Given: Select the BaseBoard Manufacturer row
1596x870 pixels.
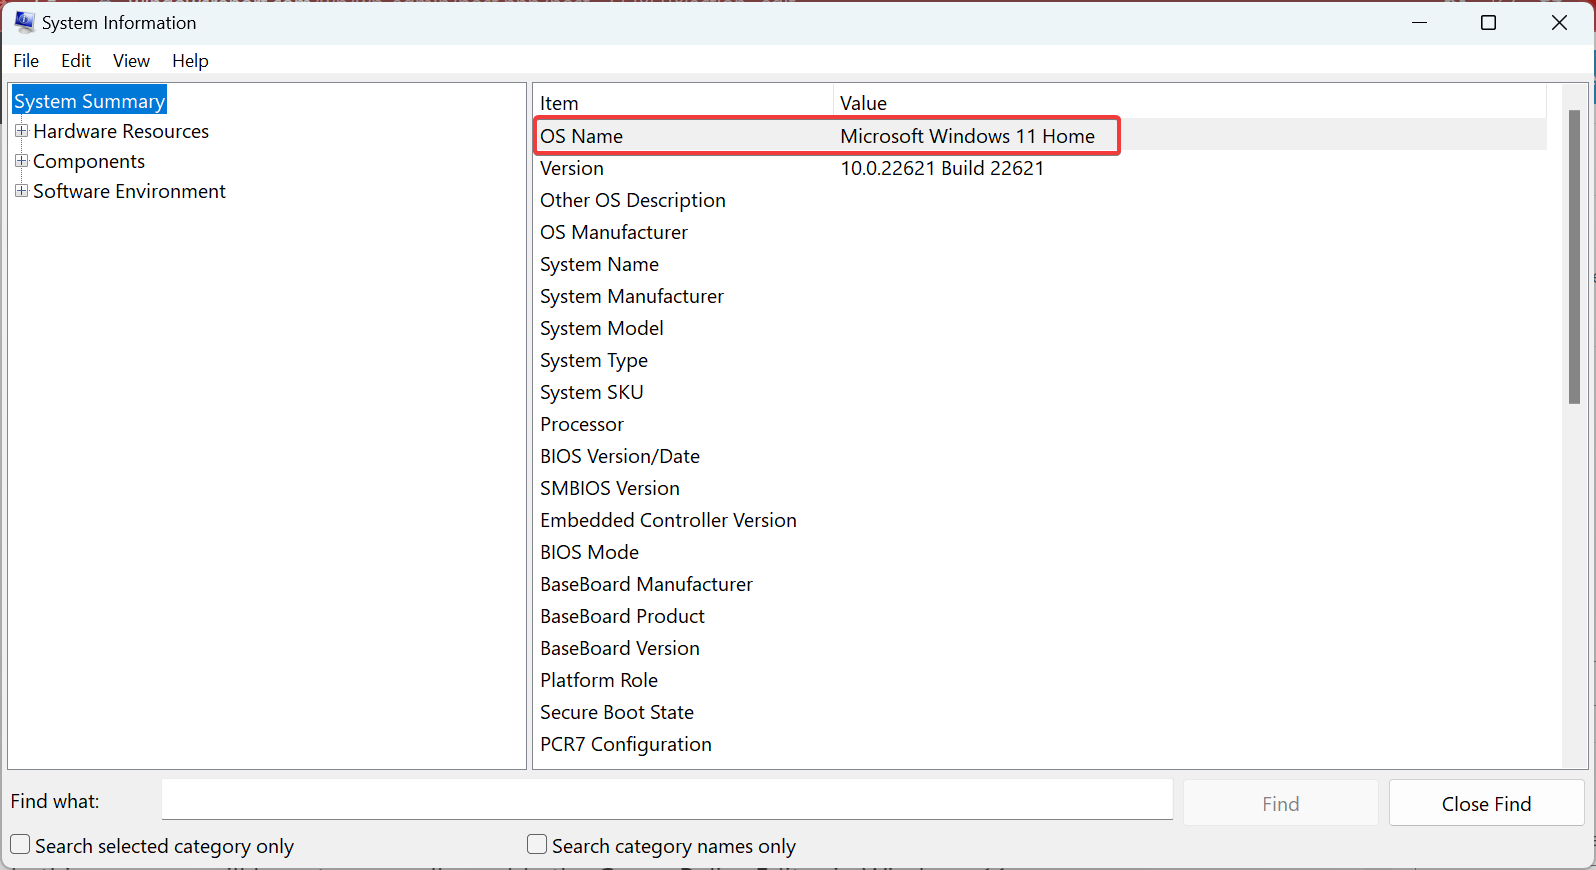Looking at the screenshot, I should click(x=1040, y=584).
